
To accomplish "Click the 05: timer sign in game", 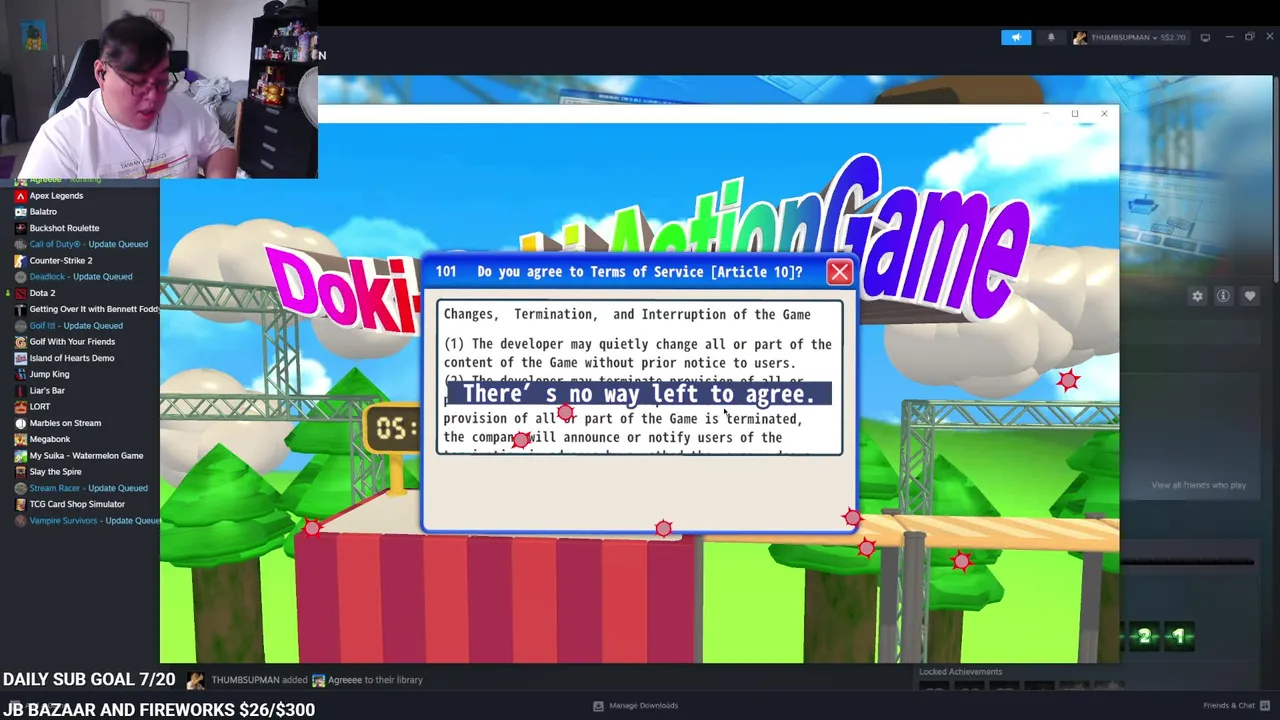I will 392,429.
